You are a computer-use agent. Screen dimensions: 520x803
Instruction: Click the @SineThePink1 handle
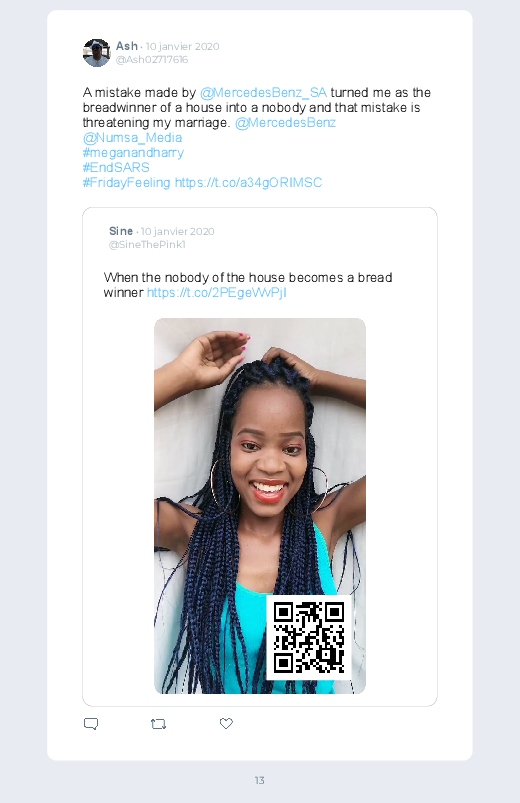(x=147, y=244)
